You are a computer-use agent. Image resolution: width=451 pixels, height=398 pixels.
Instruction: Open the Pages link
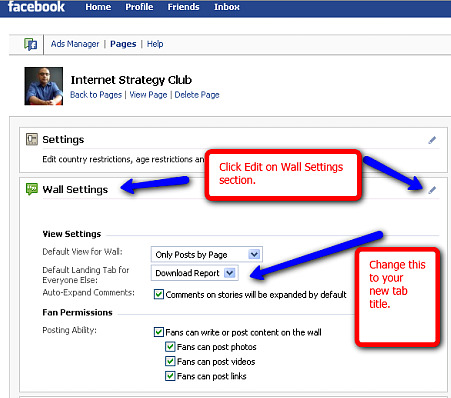(123, 44)
